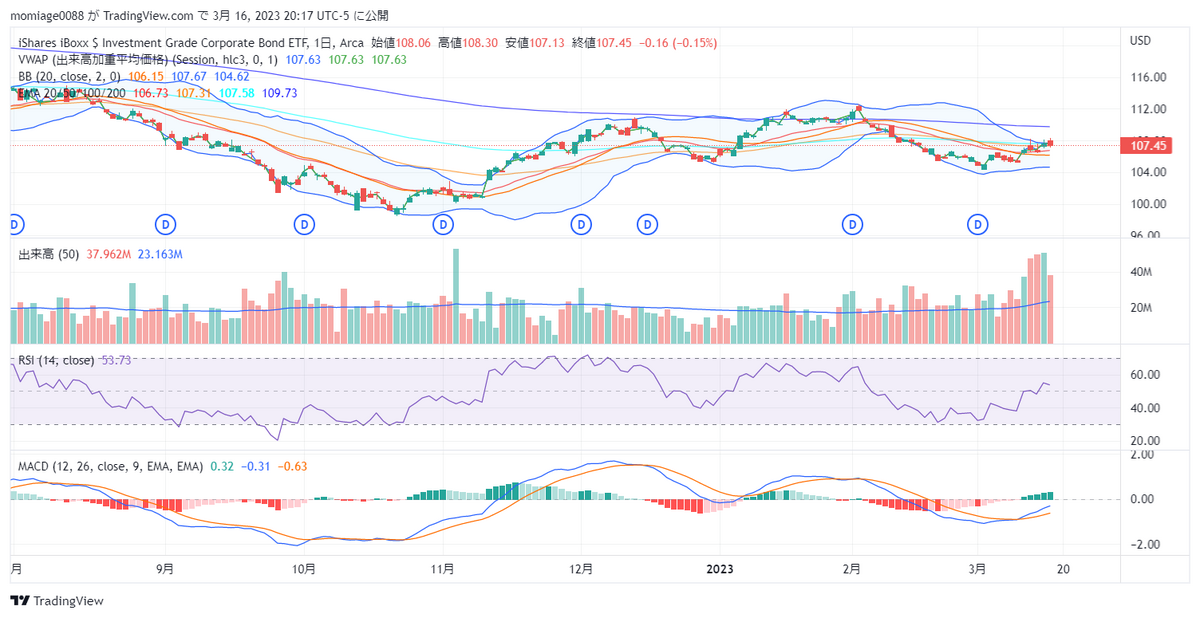Click the 112.00 price axis label
The image size is (1200, 618).
click(1147, 109)
